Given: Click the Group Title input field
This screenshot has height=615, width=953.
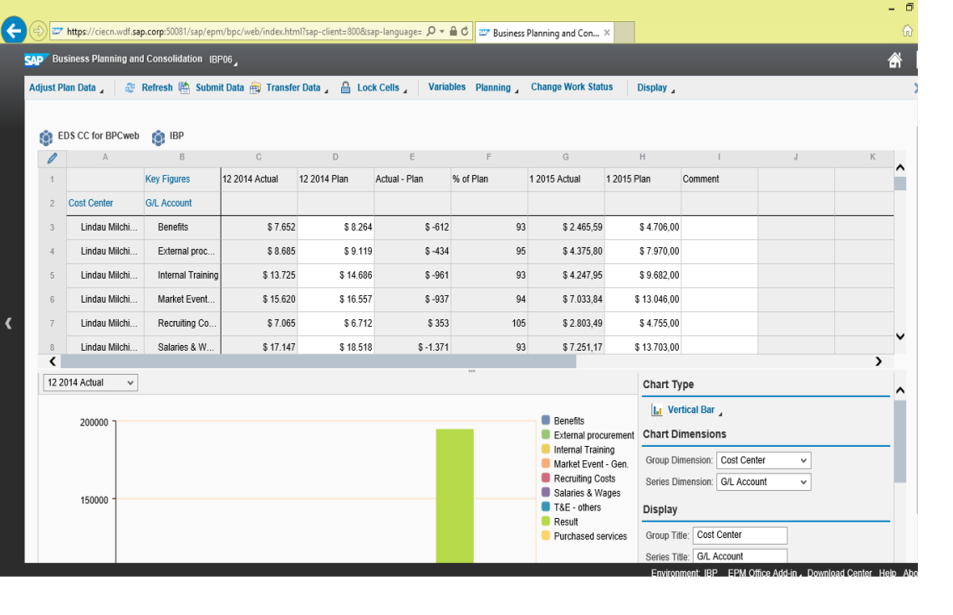Looking at the screenshot, I should pyautogui.click(x=740, y=535).
